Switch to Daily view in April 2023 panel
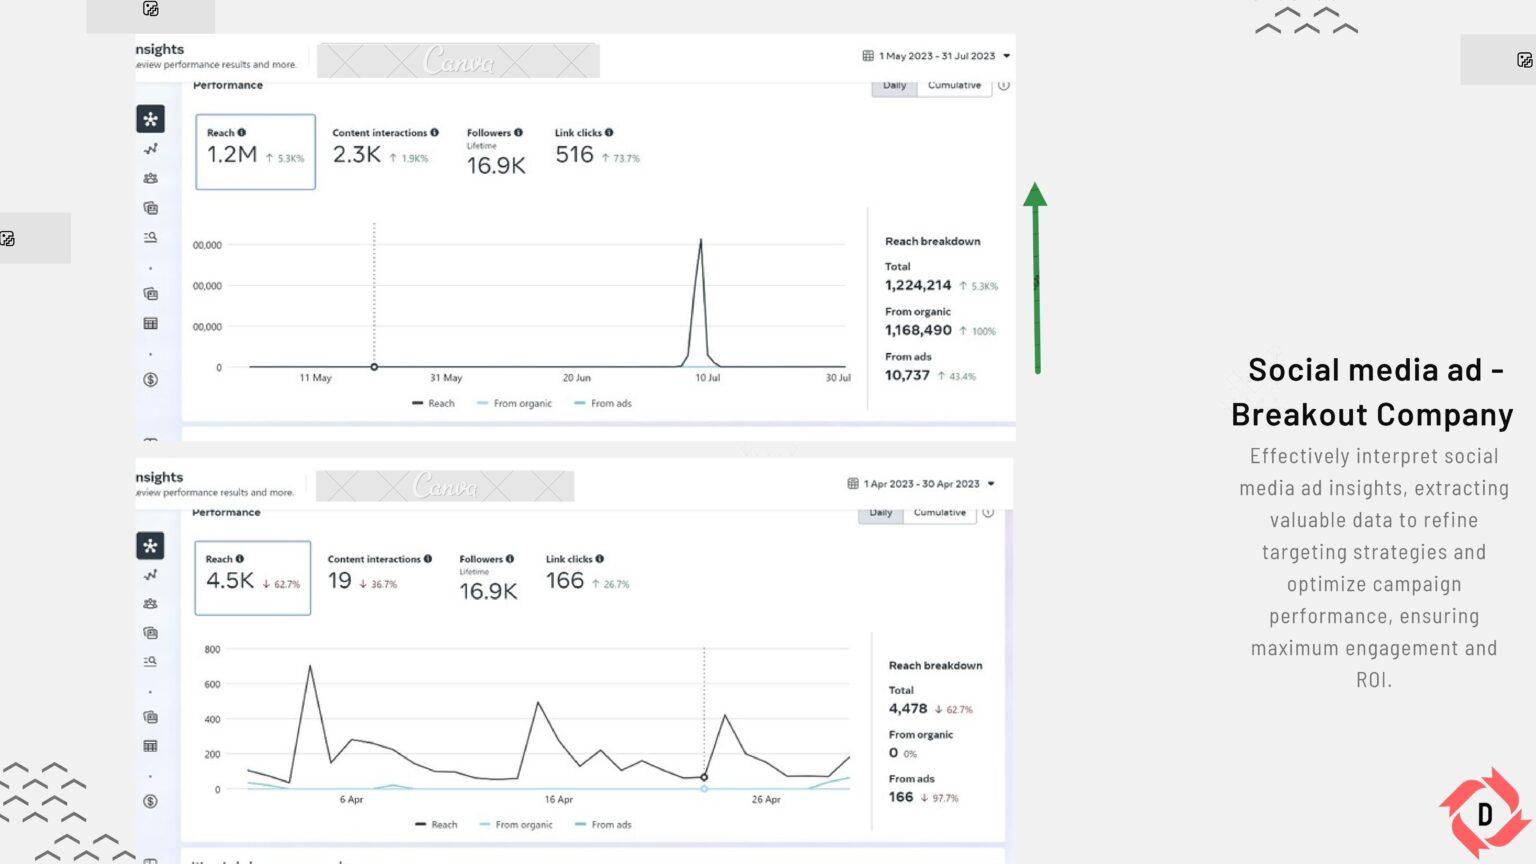Image resolution: width=1536 pixels, height=864 pixels. click(880, 513)
